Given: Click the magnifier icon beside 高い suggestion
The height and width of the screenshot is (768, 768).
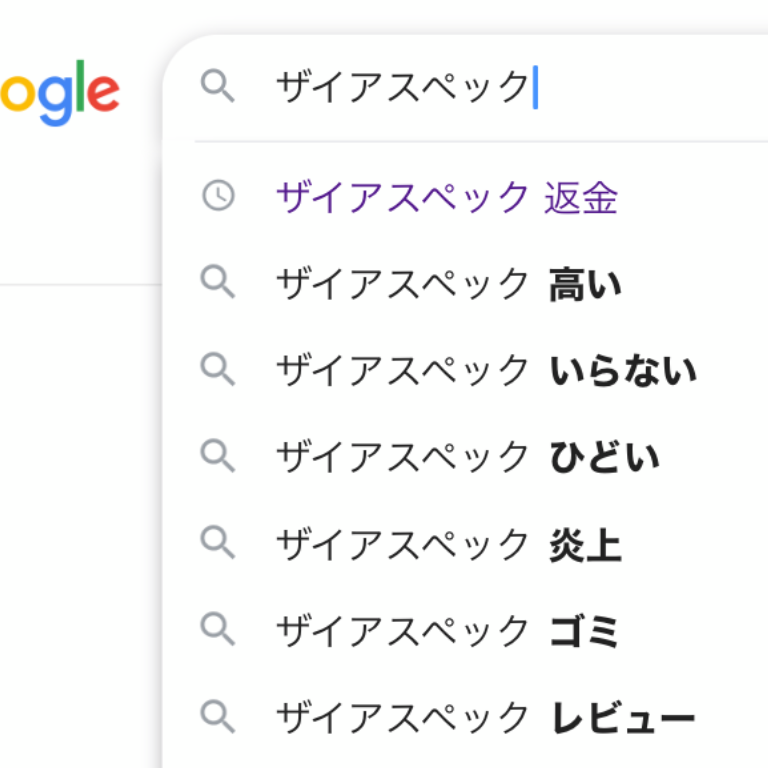Looking at the screenshot, I should [x=218, y=282].
